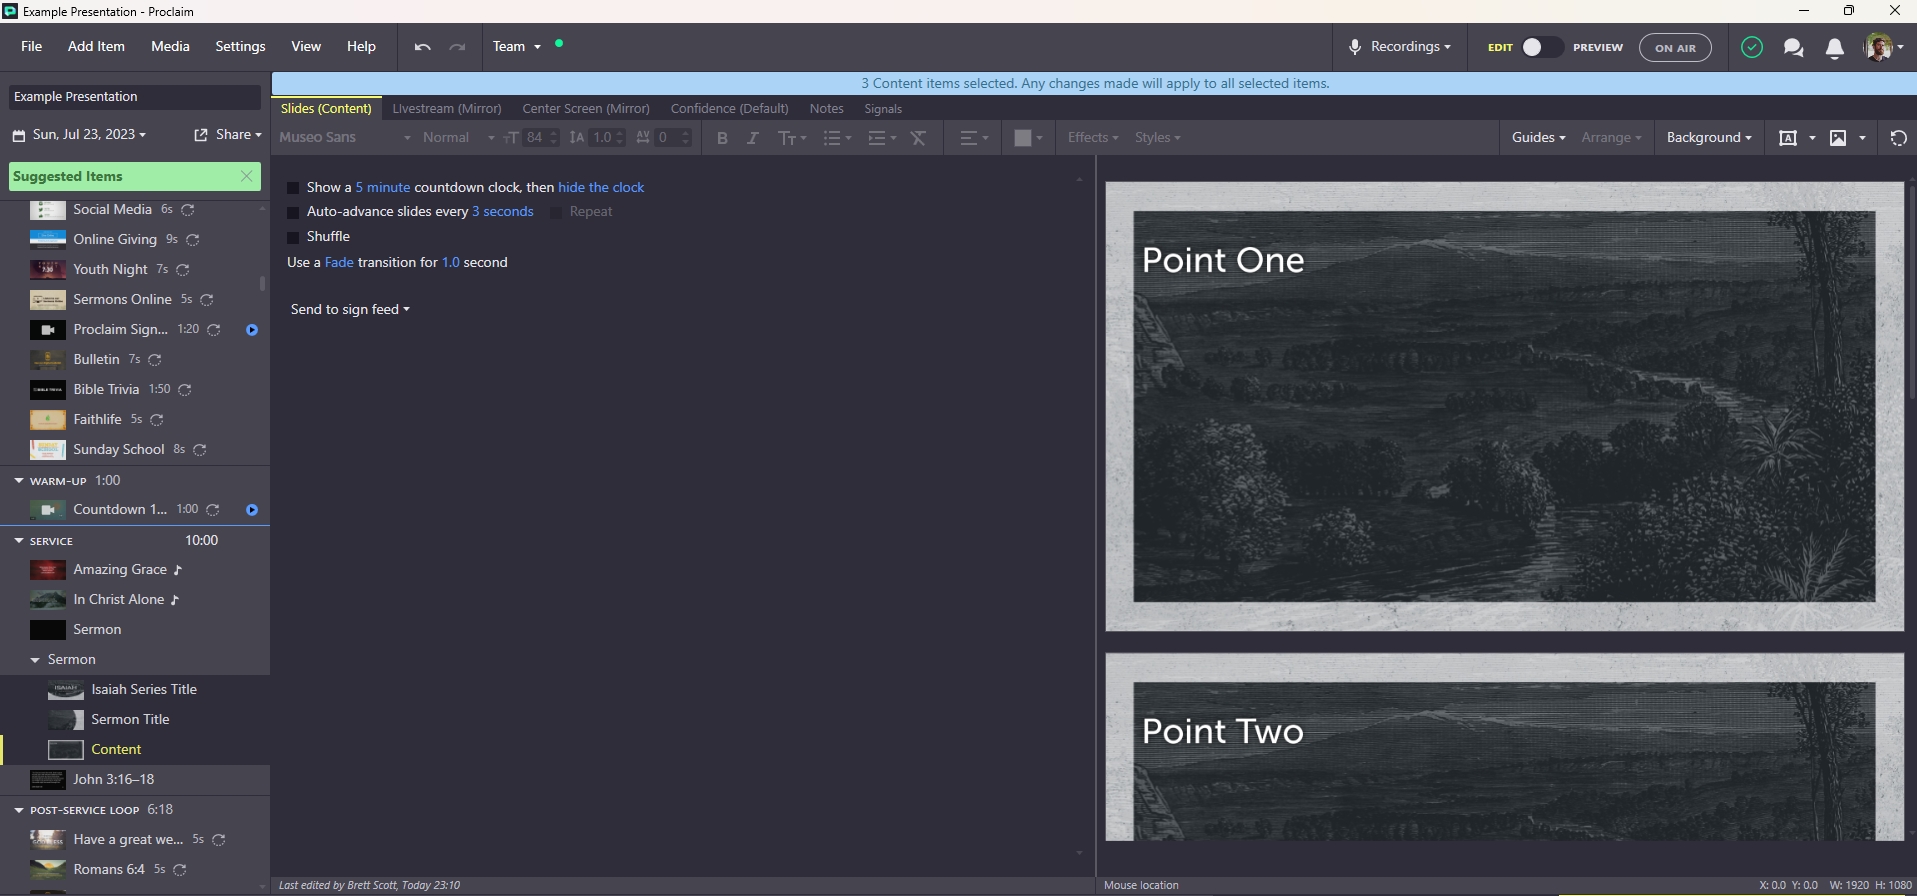This screenshot has width=1917, height=896.
Task: Enable the Shuffle checkbox
Action: (x=293, y=237)
